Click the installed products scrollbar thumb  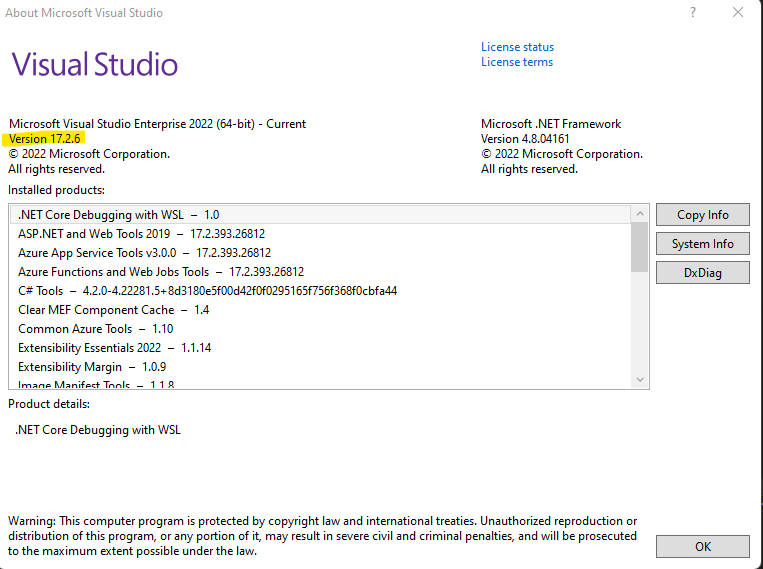[640, 247]
